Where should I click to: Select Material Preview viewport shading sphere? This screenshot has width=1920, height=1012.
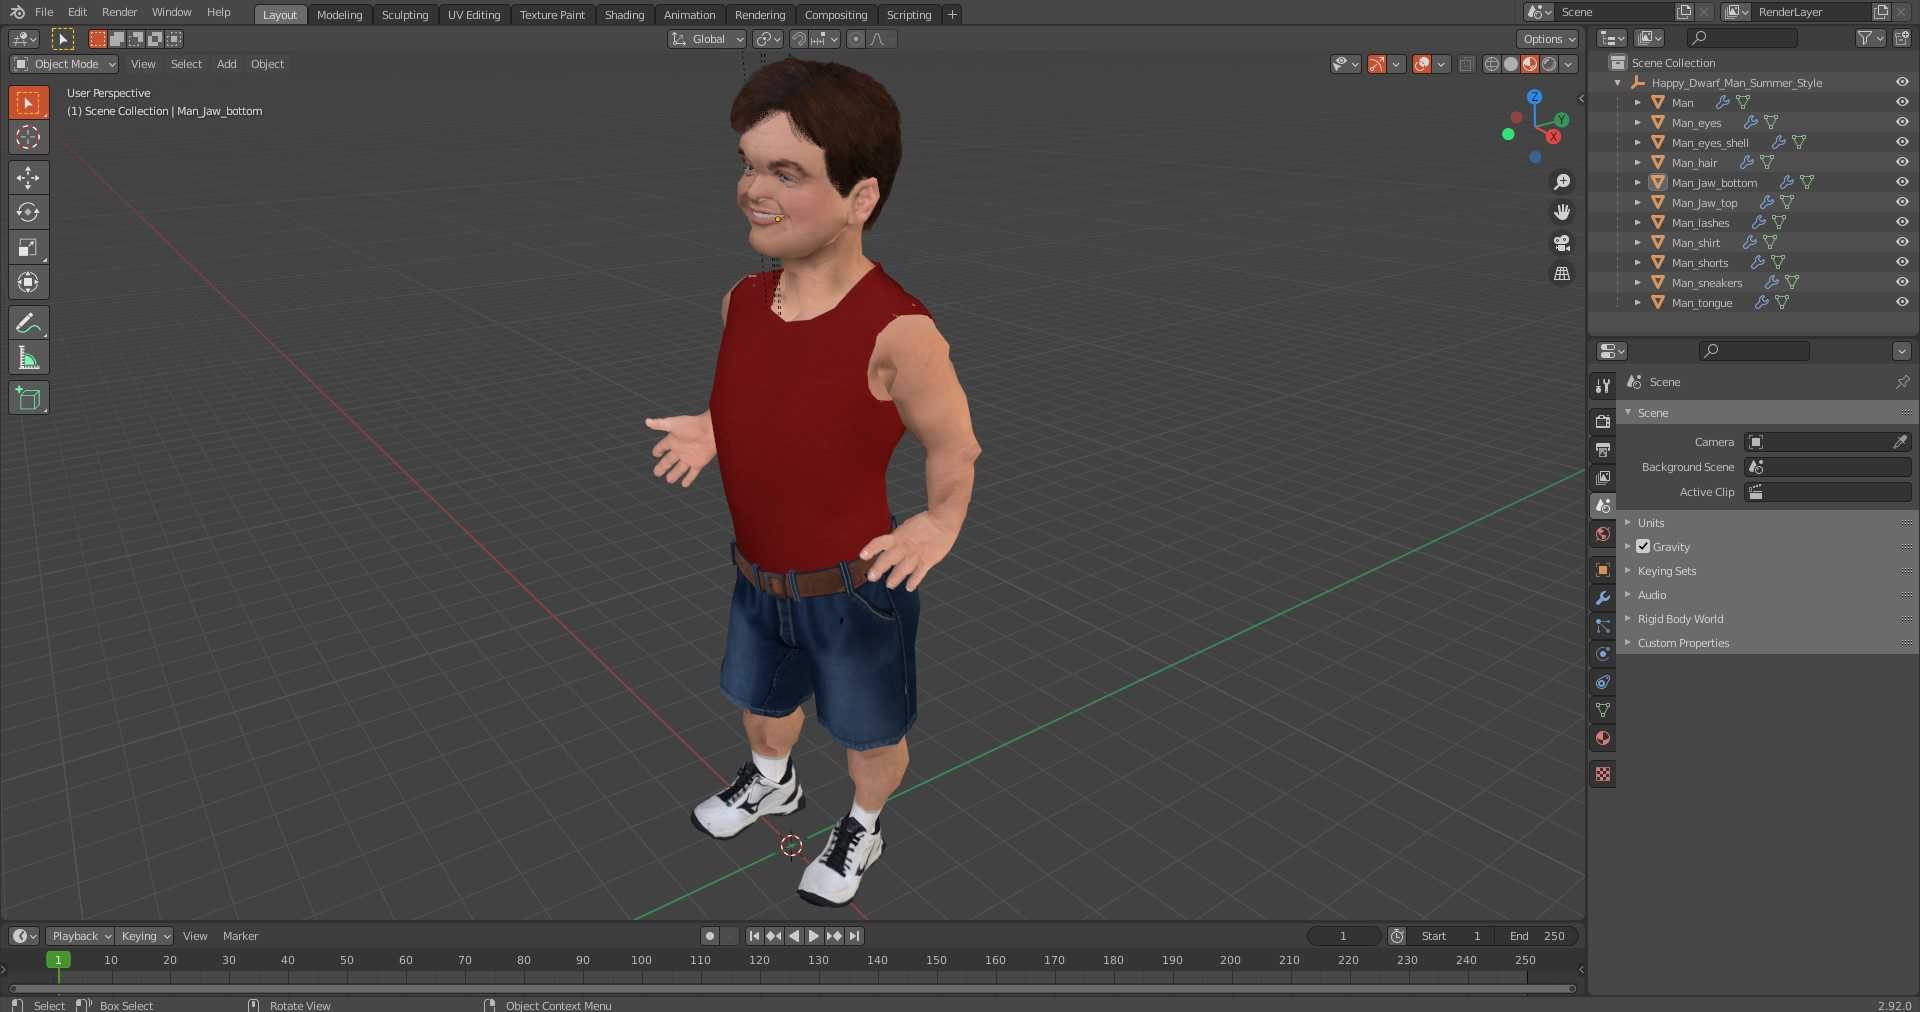pos(1529,64)
